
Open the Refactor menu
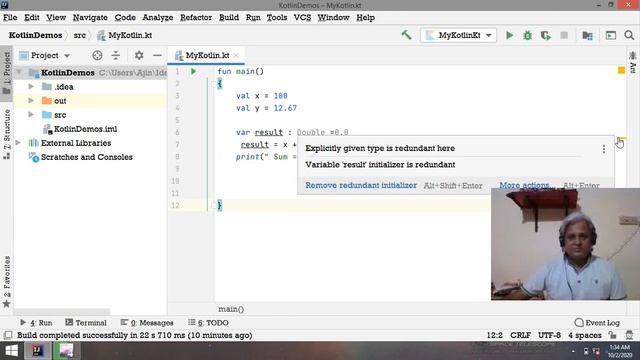click(x=196, y=18)
